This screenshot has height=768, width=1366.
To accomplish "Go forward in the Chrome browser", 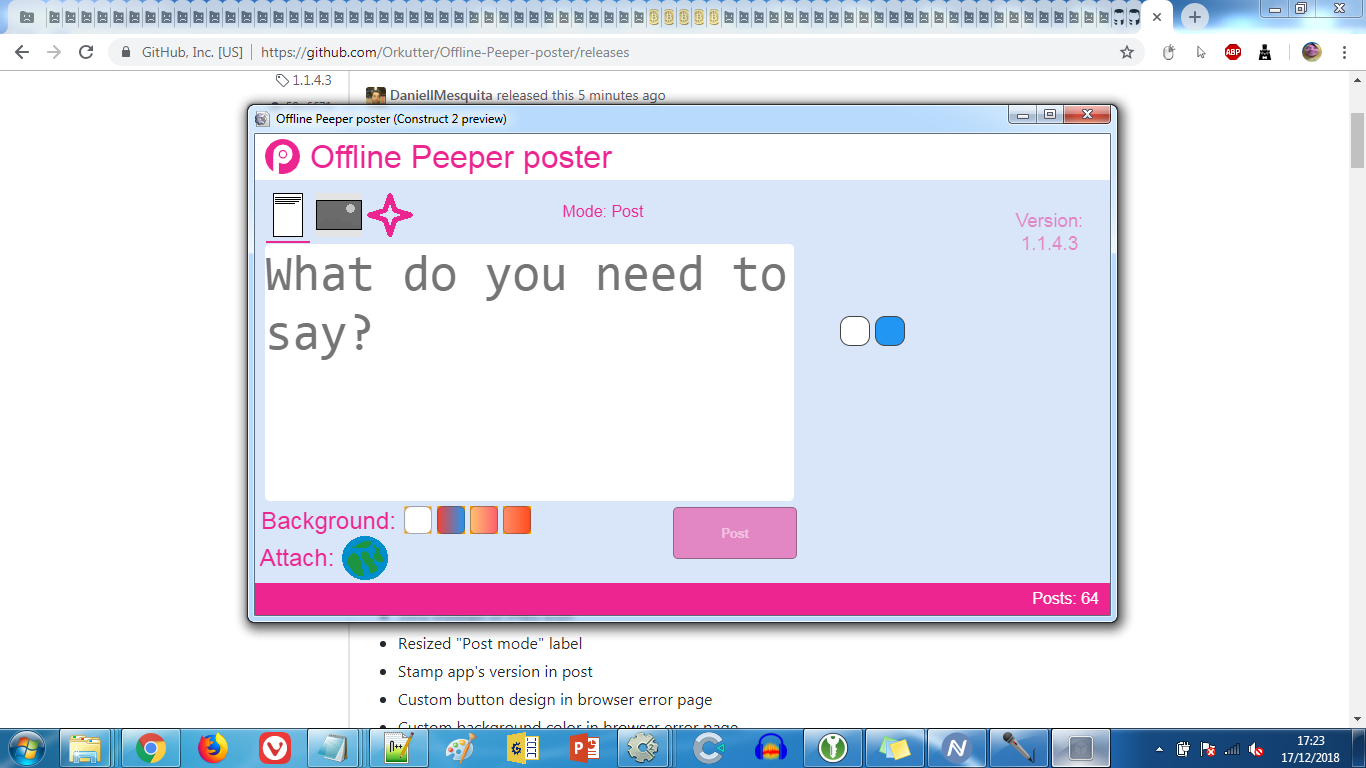I will pos(54,52).
